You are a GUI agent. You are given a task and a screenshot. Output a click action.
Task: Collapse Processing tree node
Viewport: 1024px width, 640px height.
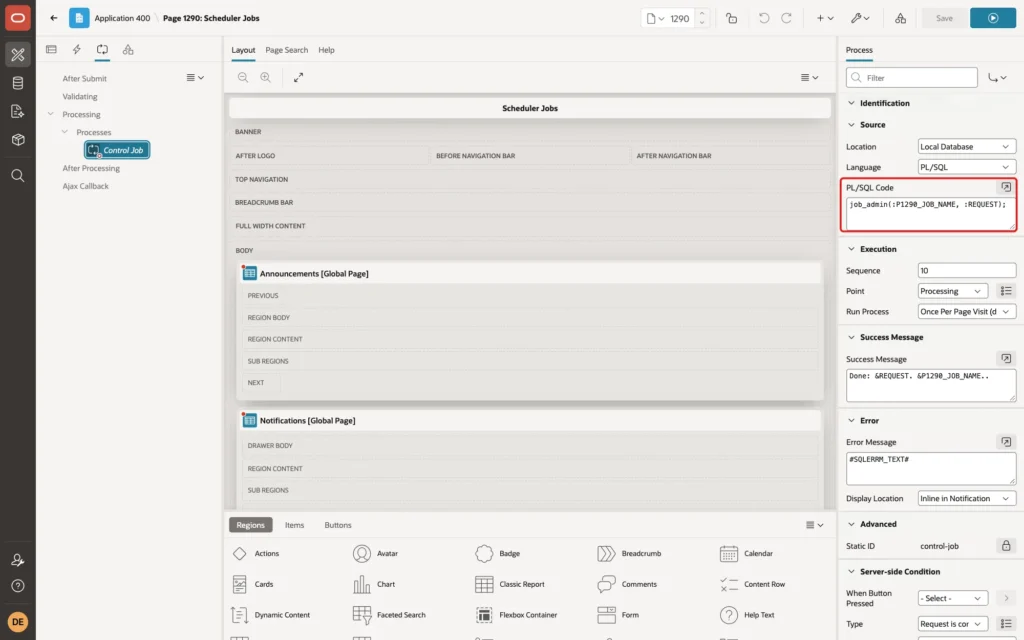pyautogui.click(x=50, y=114)
